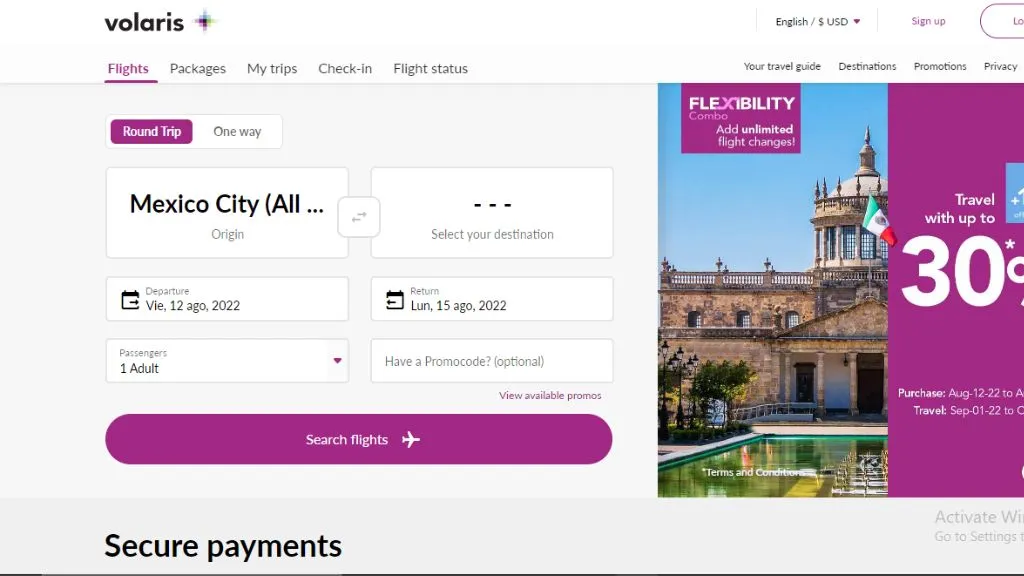
Task: Open the English / $ USD language selector
Action: (817, 21)
